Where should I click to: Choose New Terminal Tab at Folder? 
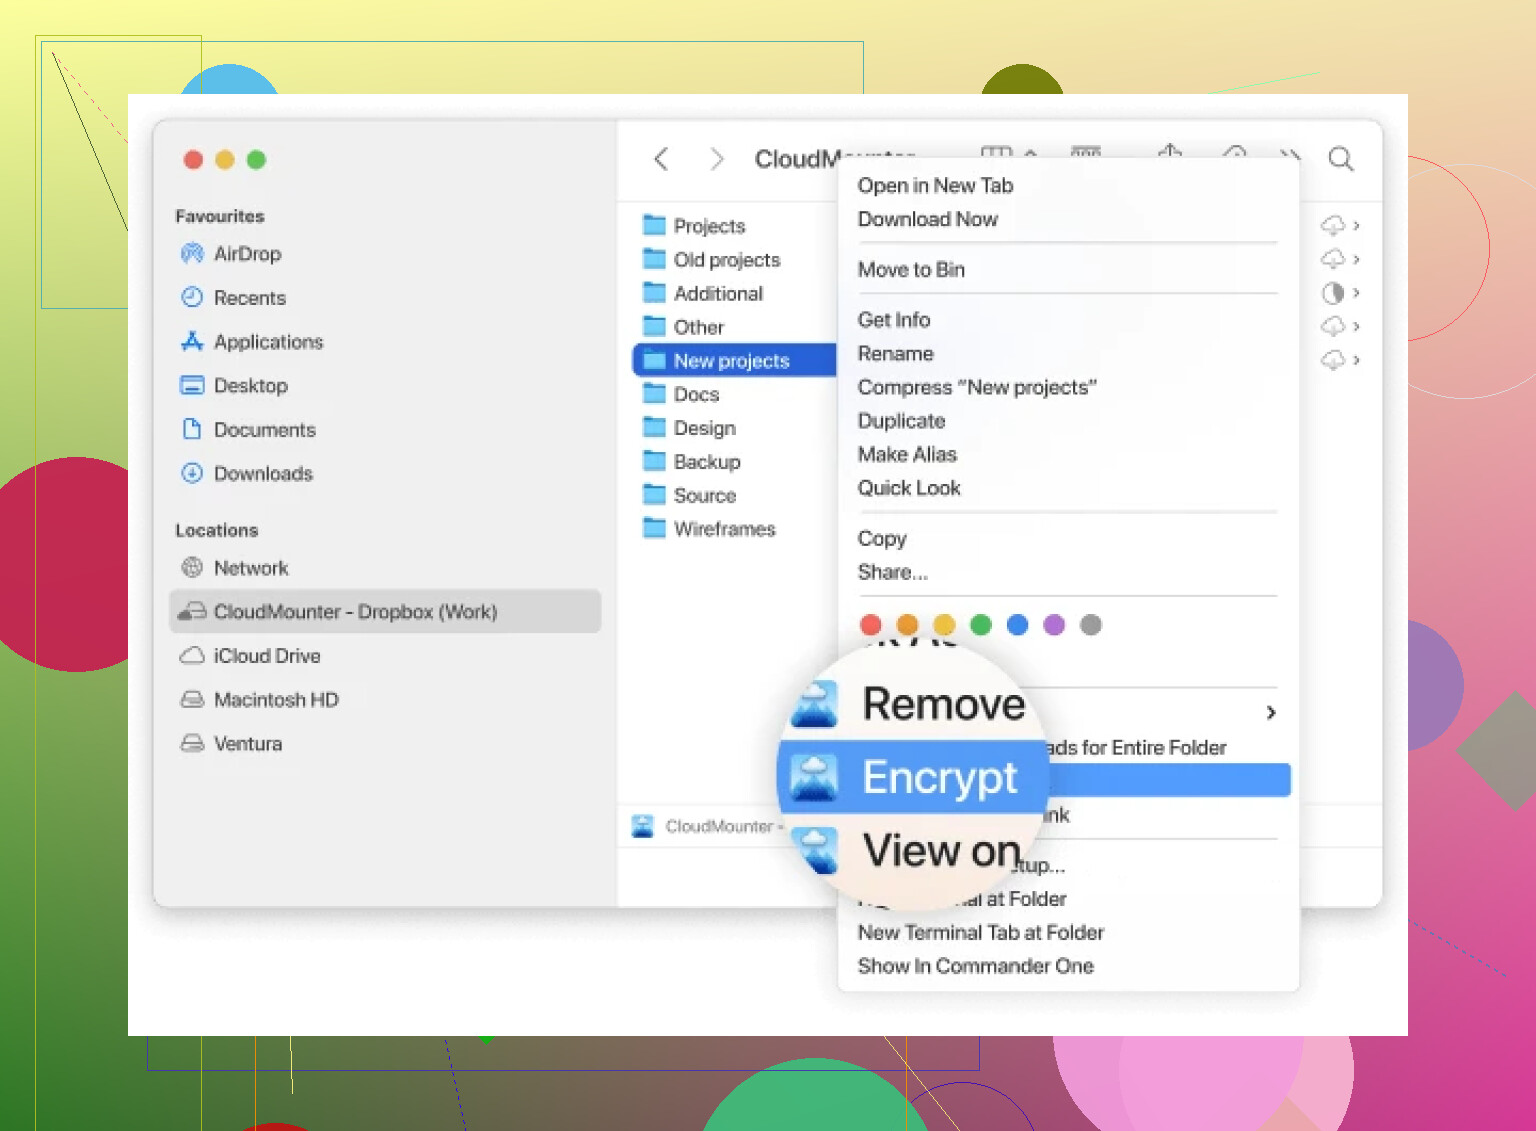pos(981,933)
